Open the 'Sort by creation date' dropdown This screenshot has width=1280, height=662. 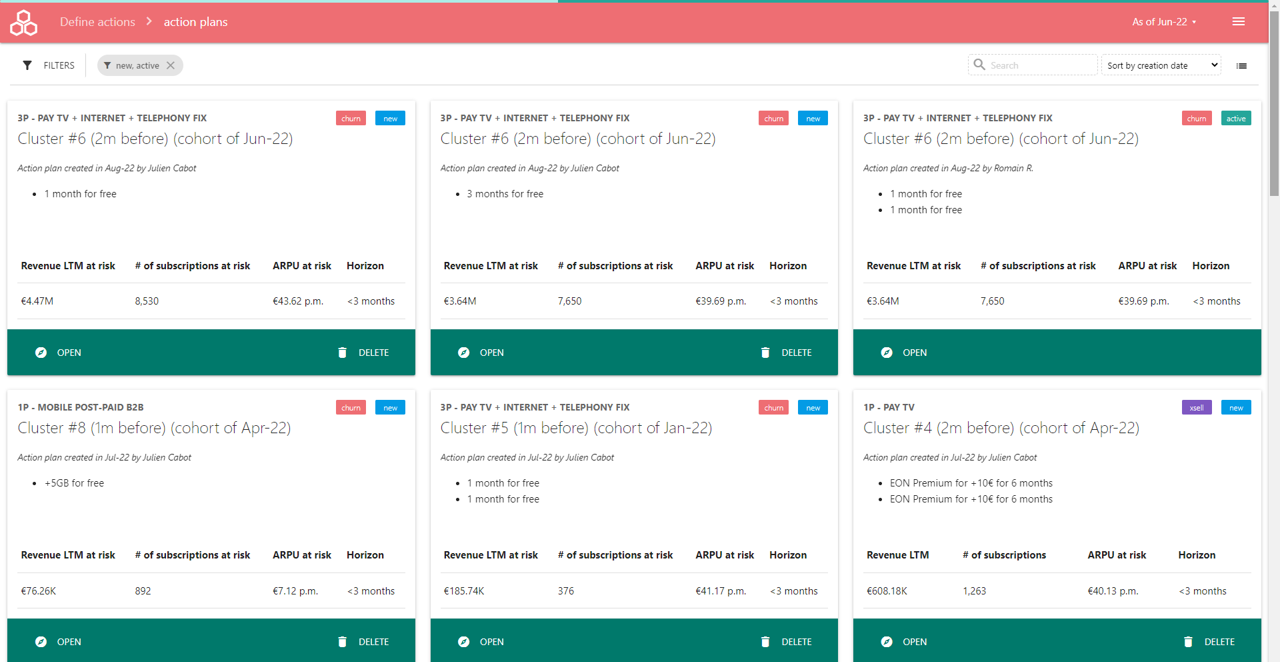(x=1161, y=65)
